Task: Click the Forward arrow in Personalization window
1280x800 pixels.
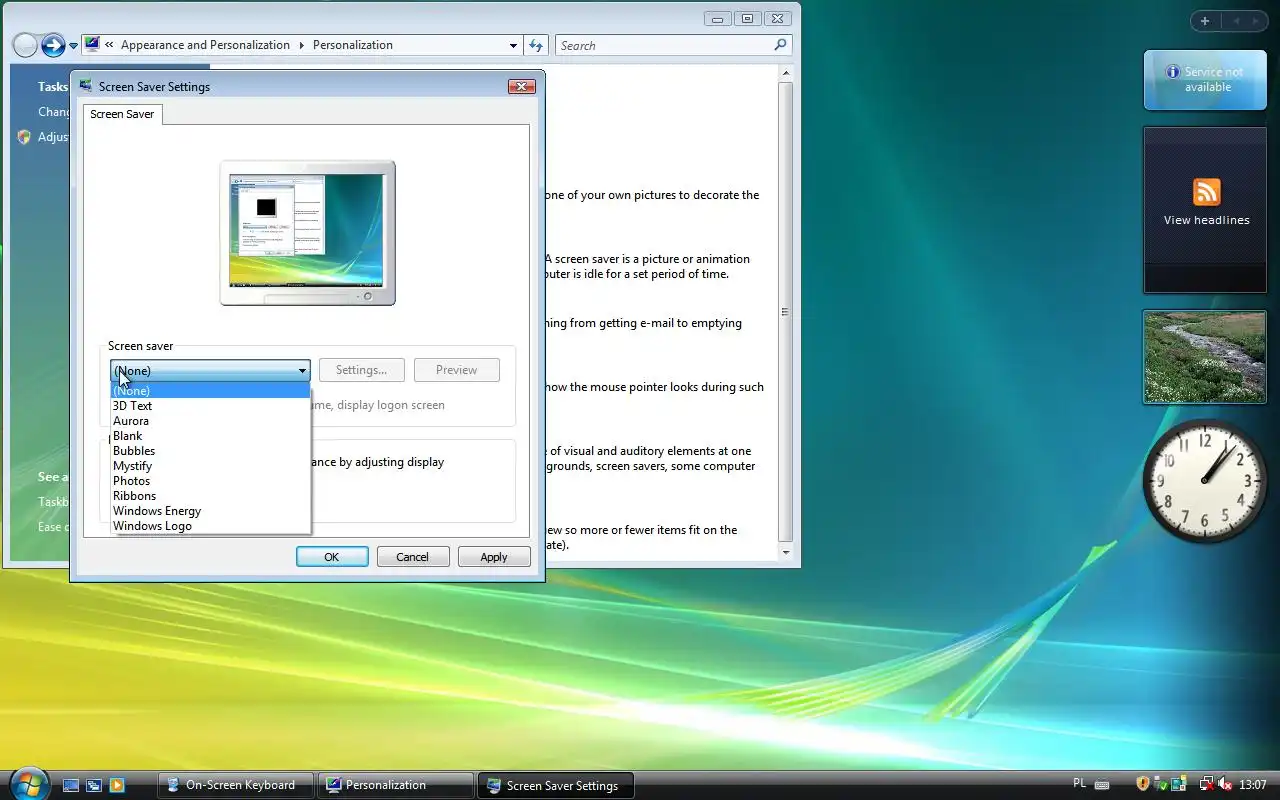Action: coord(53,45)
